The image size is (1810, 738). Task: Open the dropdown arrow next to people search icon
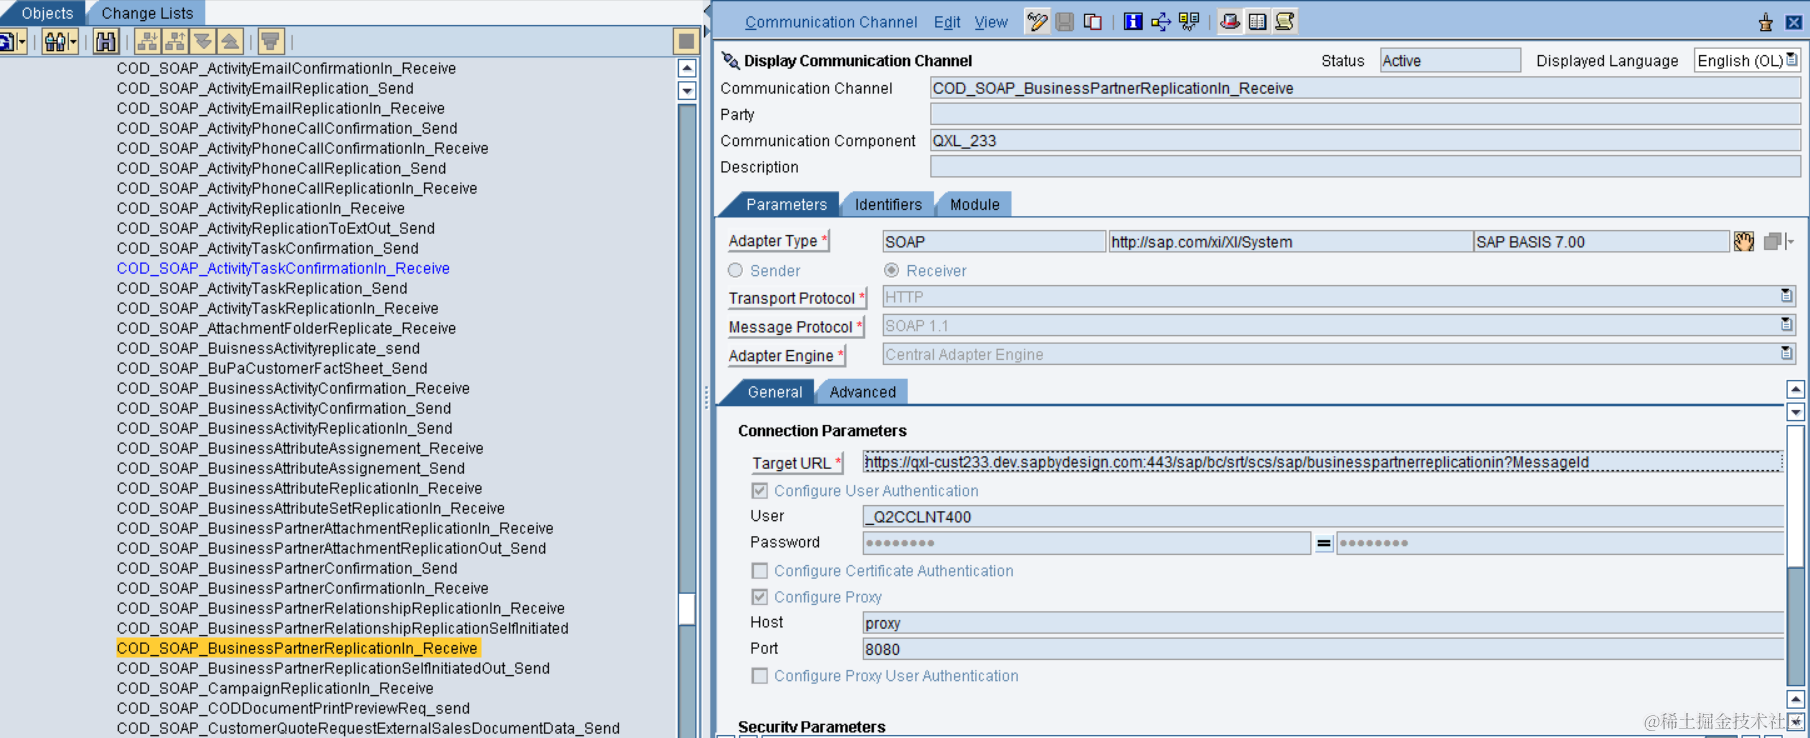tap(73, 42)
